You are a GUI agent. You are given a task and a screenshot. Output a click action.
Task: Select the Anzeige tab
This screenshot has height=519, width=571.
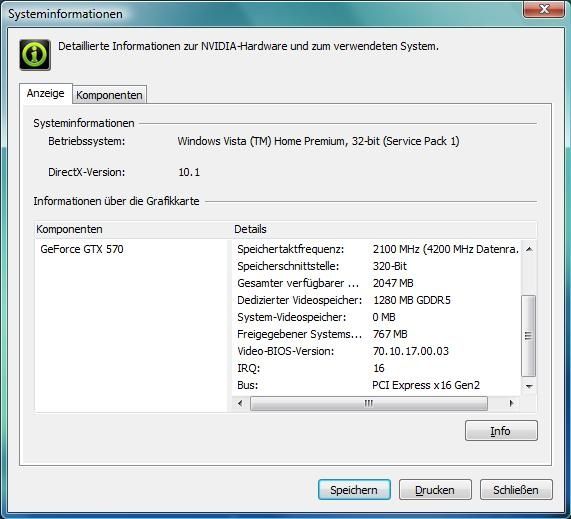point(46,94)
